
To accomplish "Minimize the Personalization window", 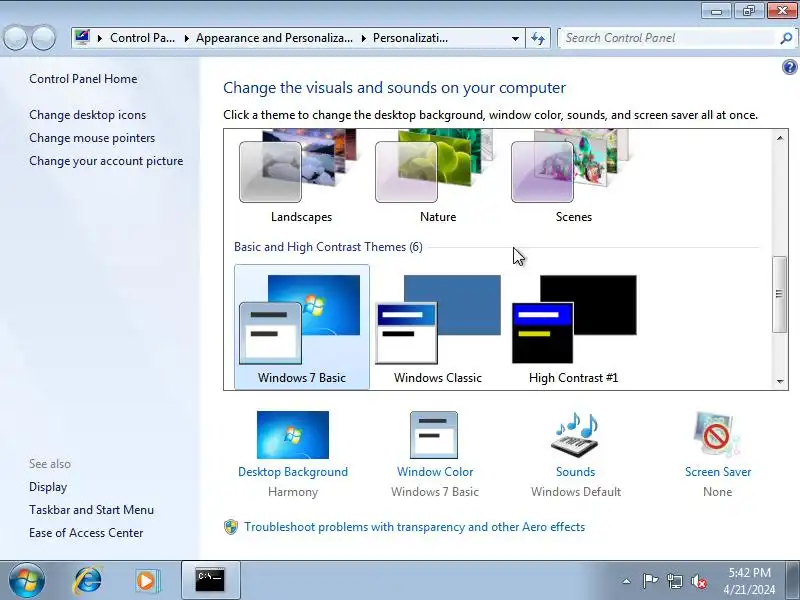I will pyautogui.click(x=716, y=11).
